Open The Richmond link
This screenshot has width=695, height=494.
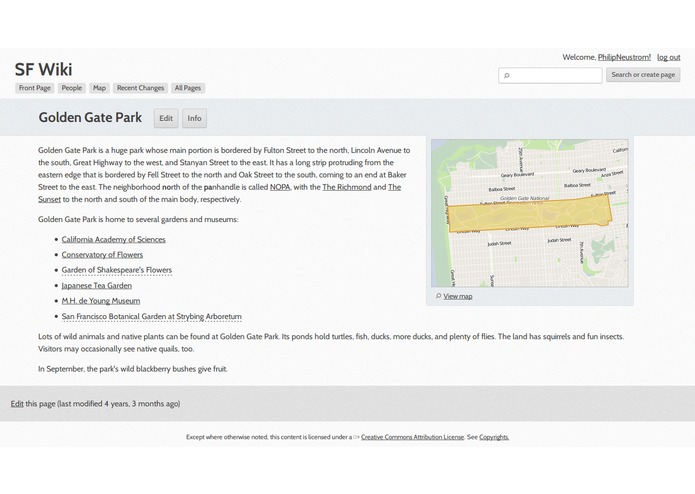[x=347, y=187]
